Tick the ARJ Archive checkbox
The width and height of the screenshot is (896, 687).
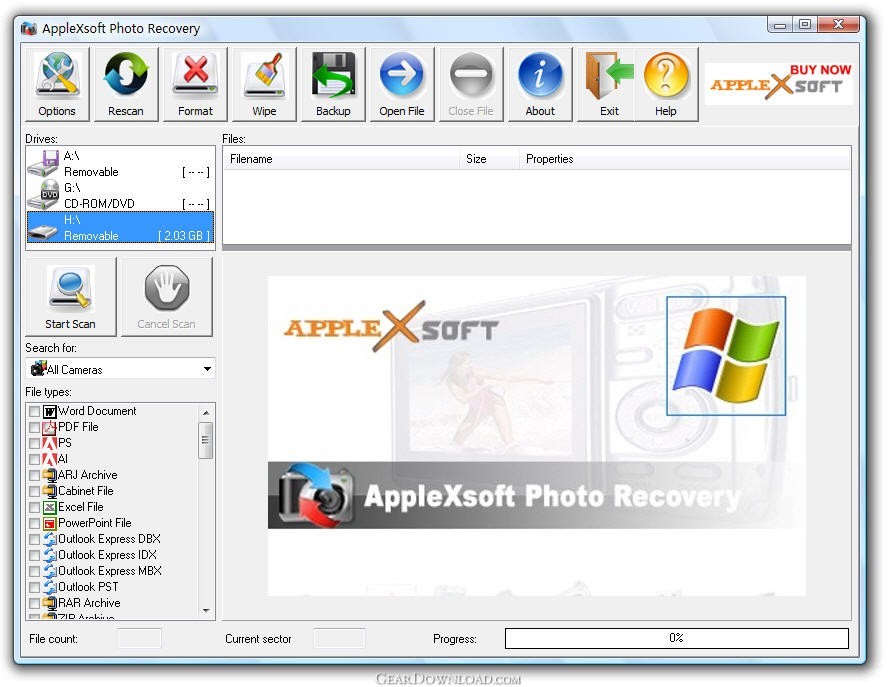point(34,476)
